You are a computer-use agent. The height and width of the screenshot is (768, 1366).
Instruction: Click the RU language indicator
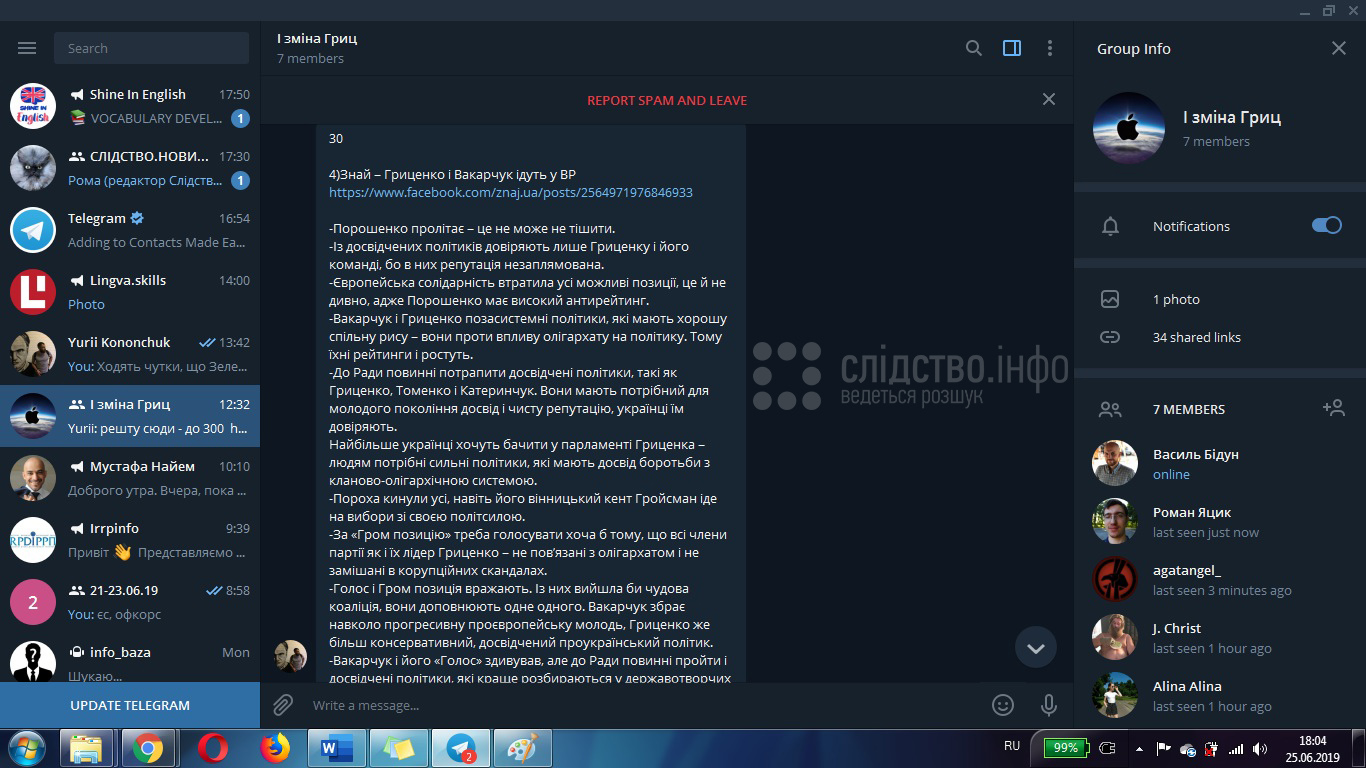tap(1011, 746)
